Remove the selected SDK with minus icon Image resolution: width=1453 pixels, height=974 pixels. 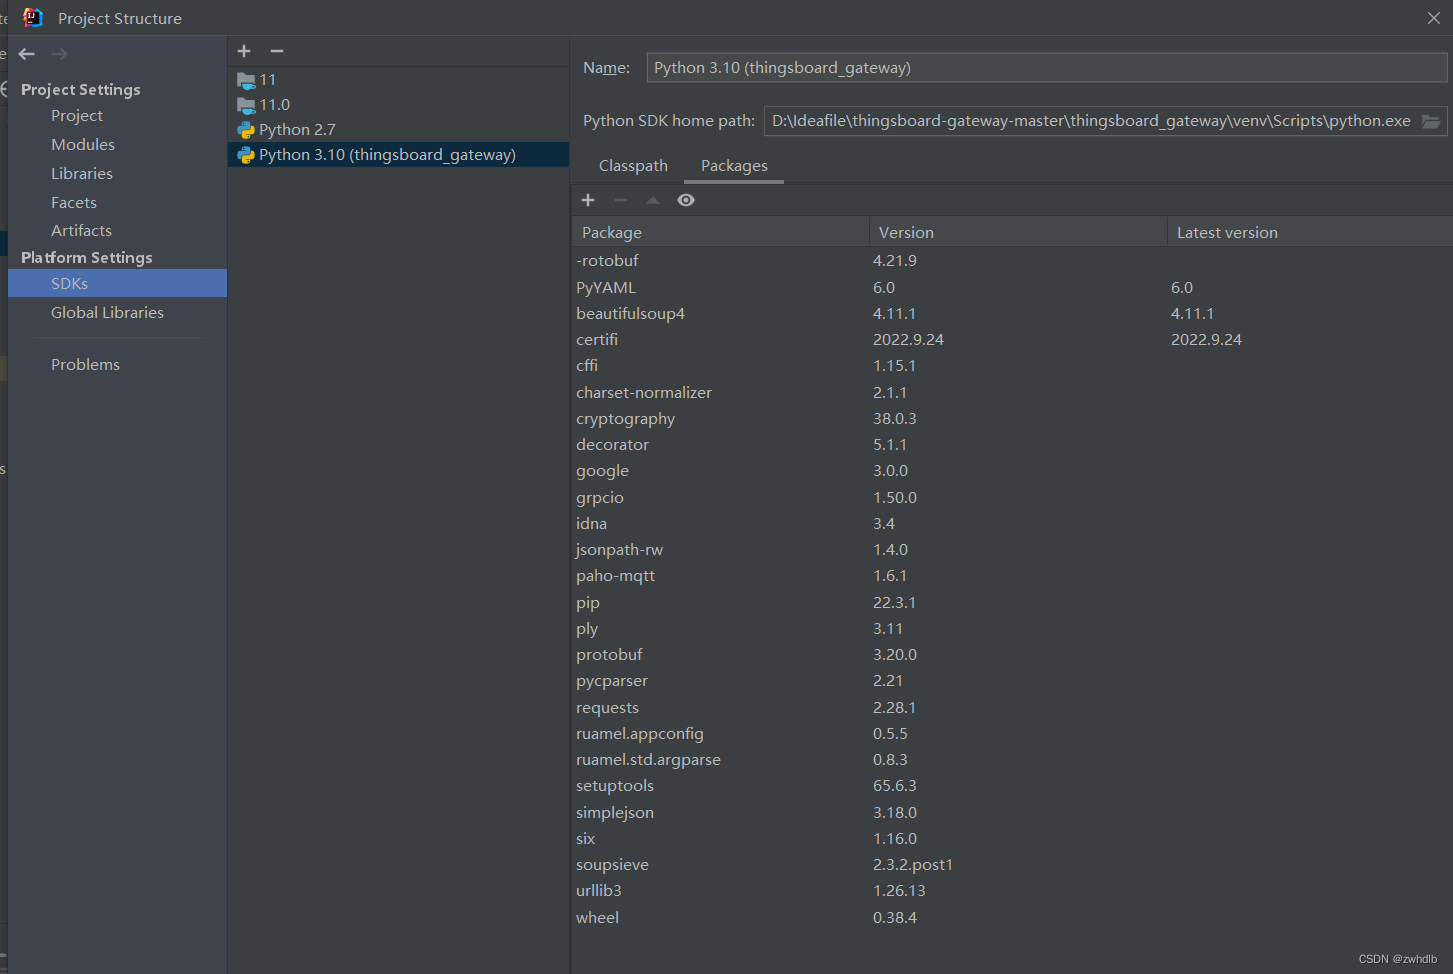click(x=277, y=51)
